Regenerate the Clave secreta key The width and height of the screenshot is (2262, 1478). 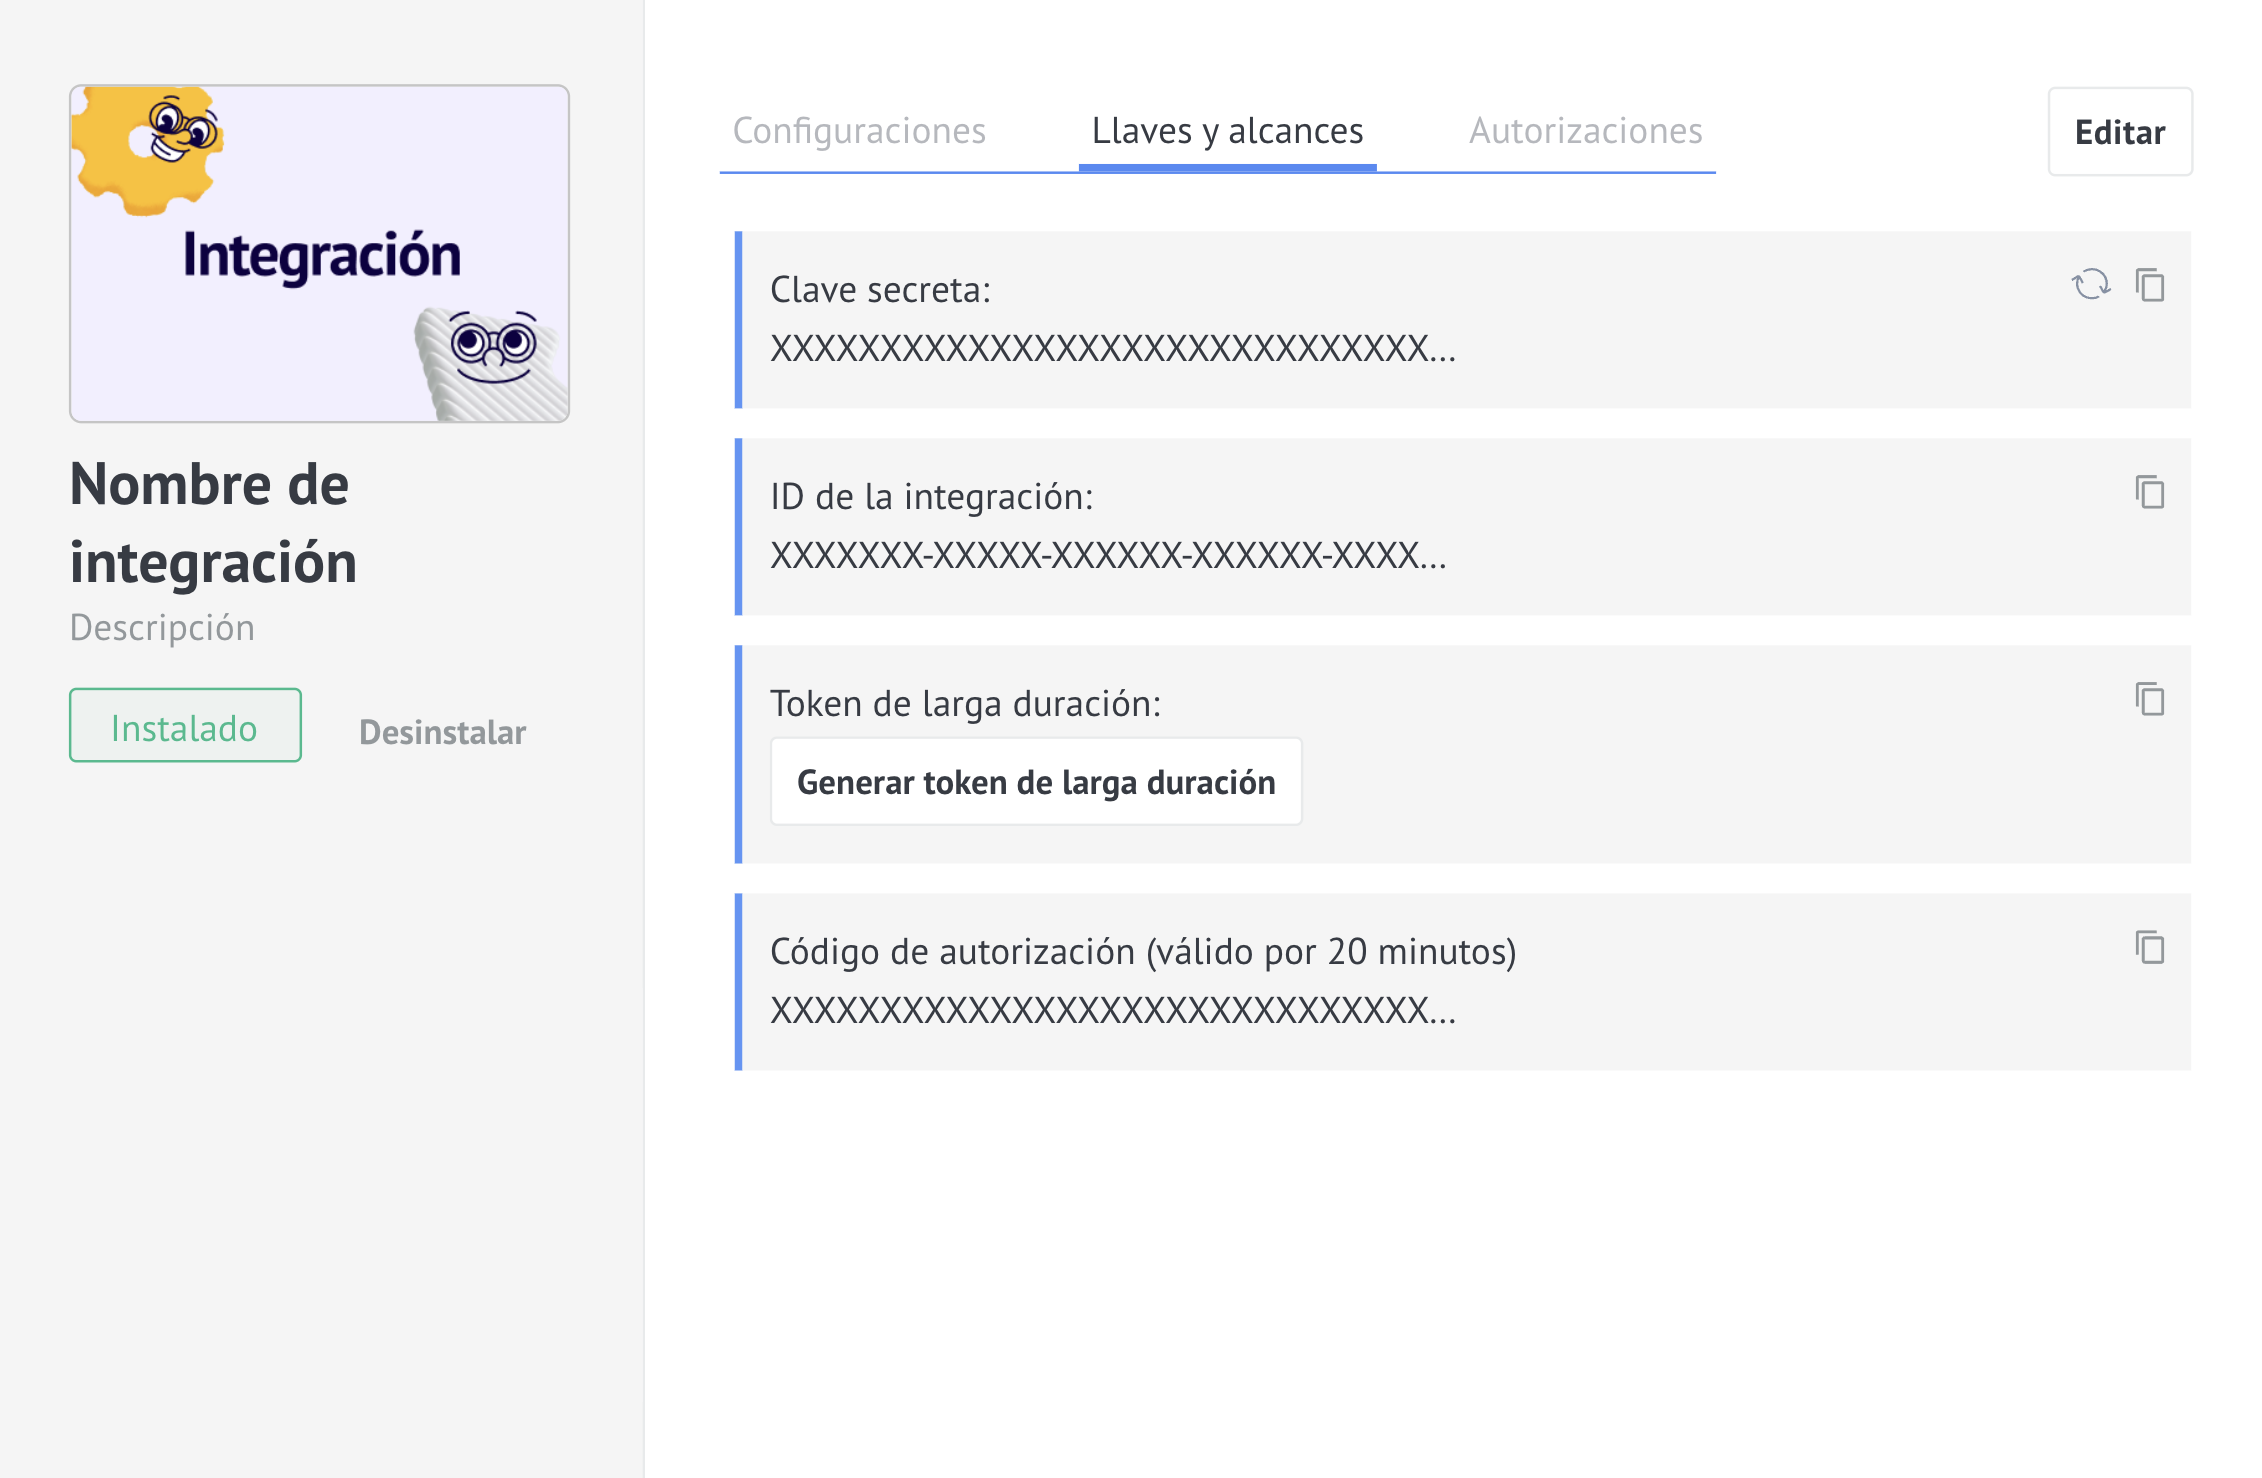coord(2090,285)
